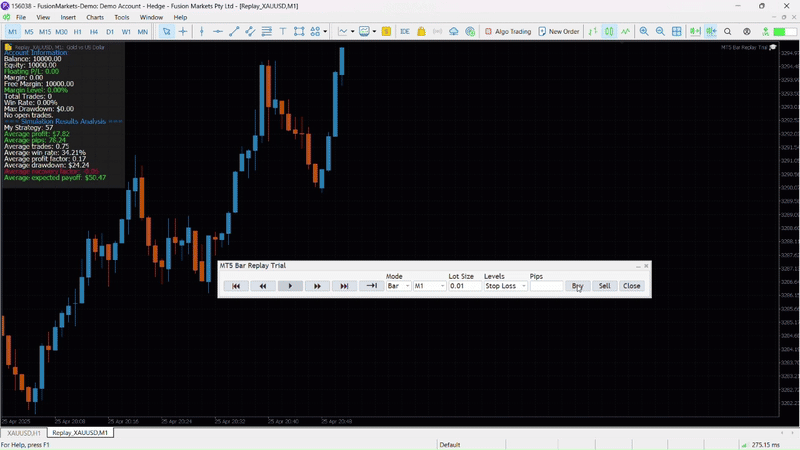Toggle chart auto scroll
This screenshot has height=450, width=800.
(695, 32)
